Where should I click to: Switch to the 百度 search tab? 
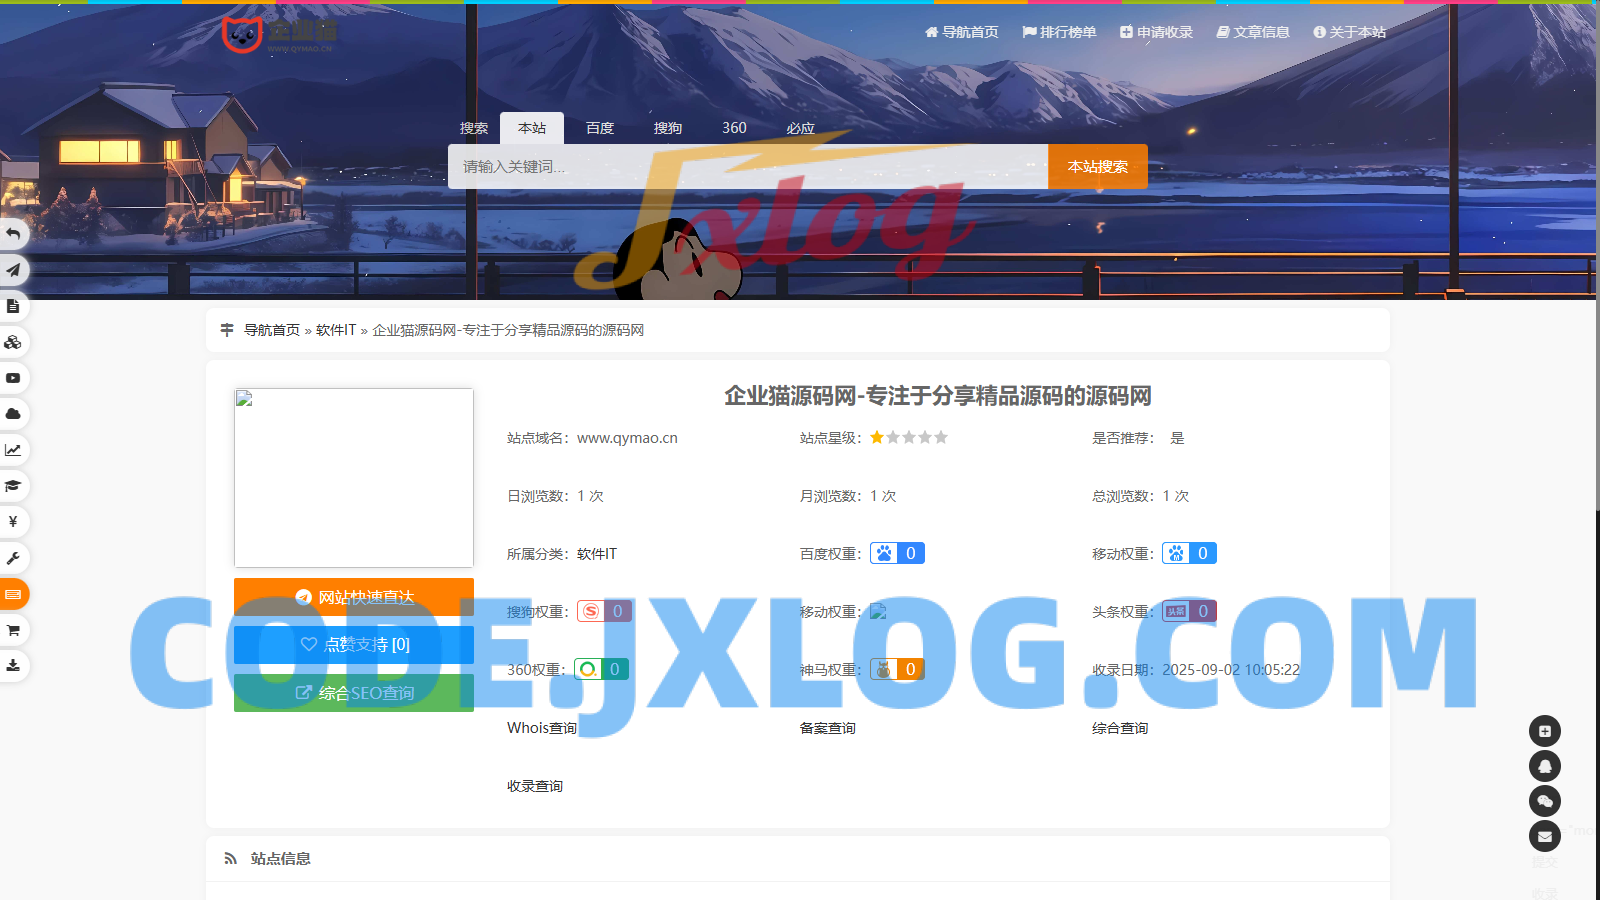click(x=600, y=128)
